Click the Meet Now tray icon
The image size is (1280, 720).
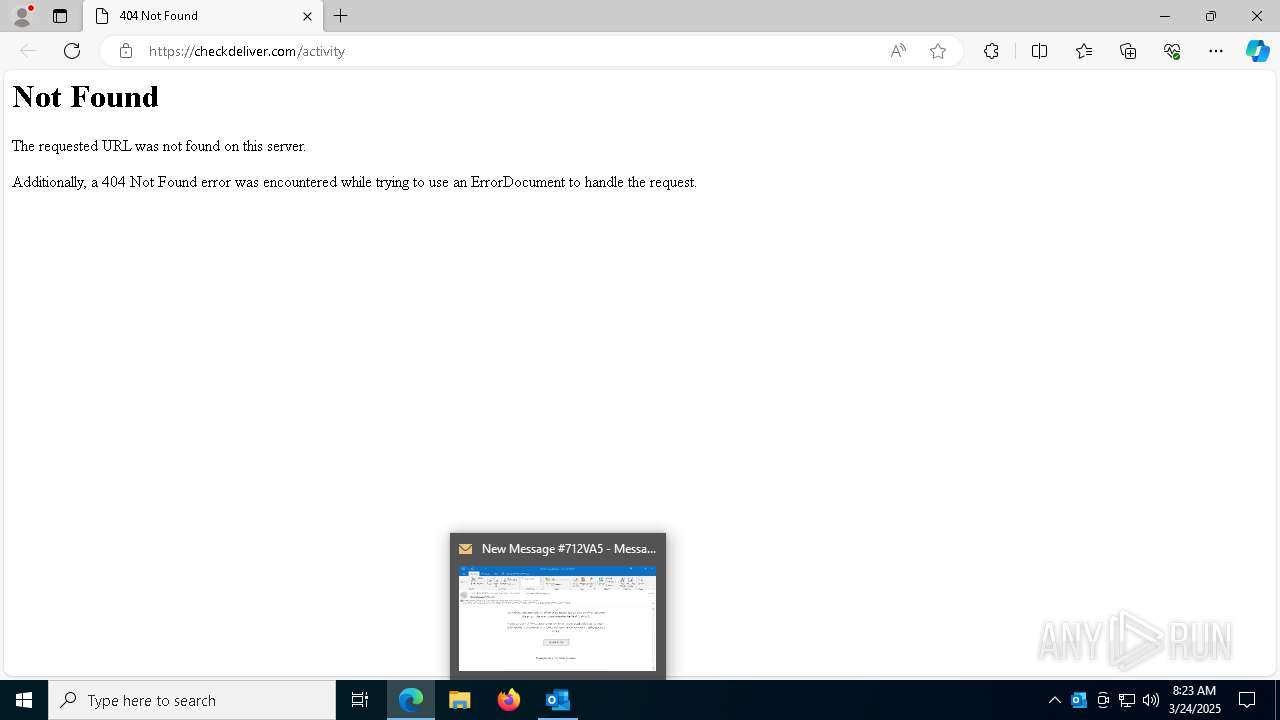pyautogui.click(x=1103, y=700)
